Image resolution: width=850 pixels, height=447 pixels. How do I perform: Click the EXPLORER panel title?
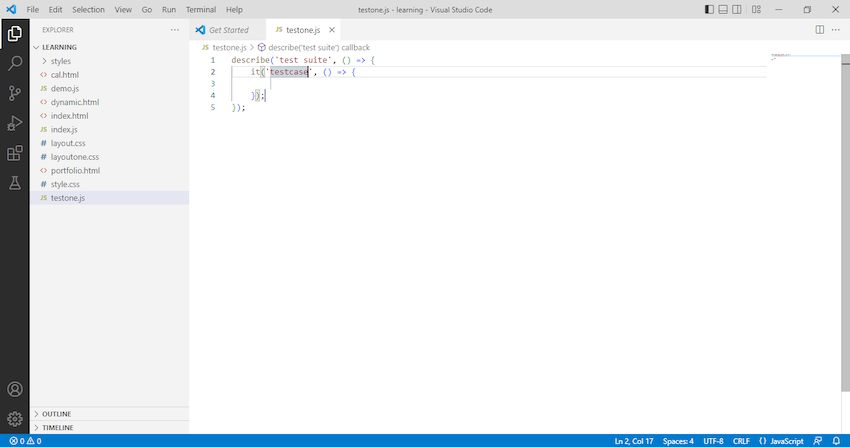(x=58, y=30)
